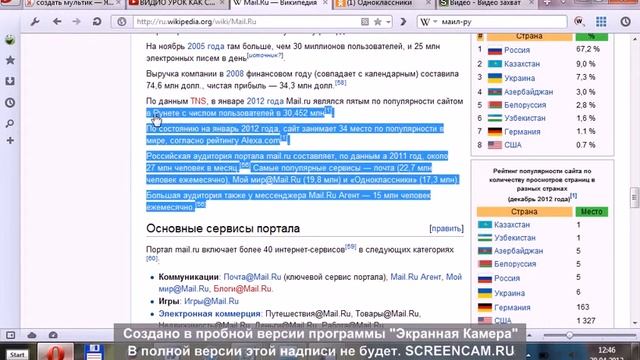The width and height of the screenshot is (640, 360).
Task: Select the 'Mail.Ru — Википедия' tab
Action: pos(281,3)
